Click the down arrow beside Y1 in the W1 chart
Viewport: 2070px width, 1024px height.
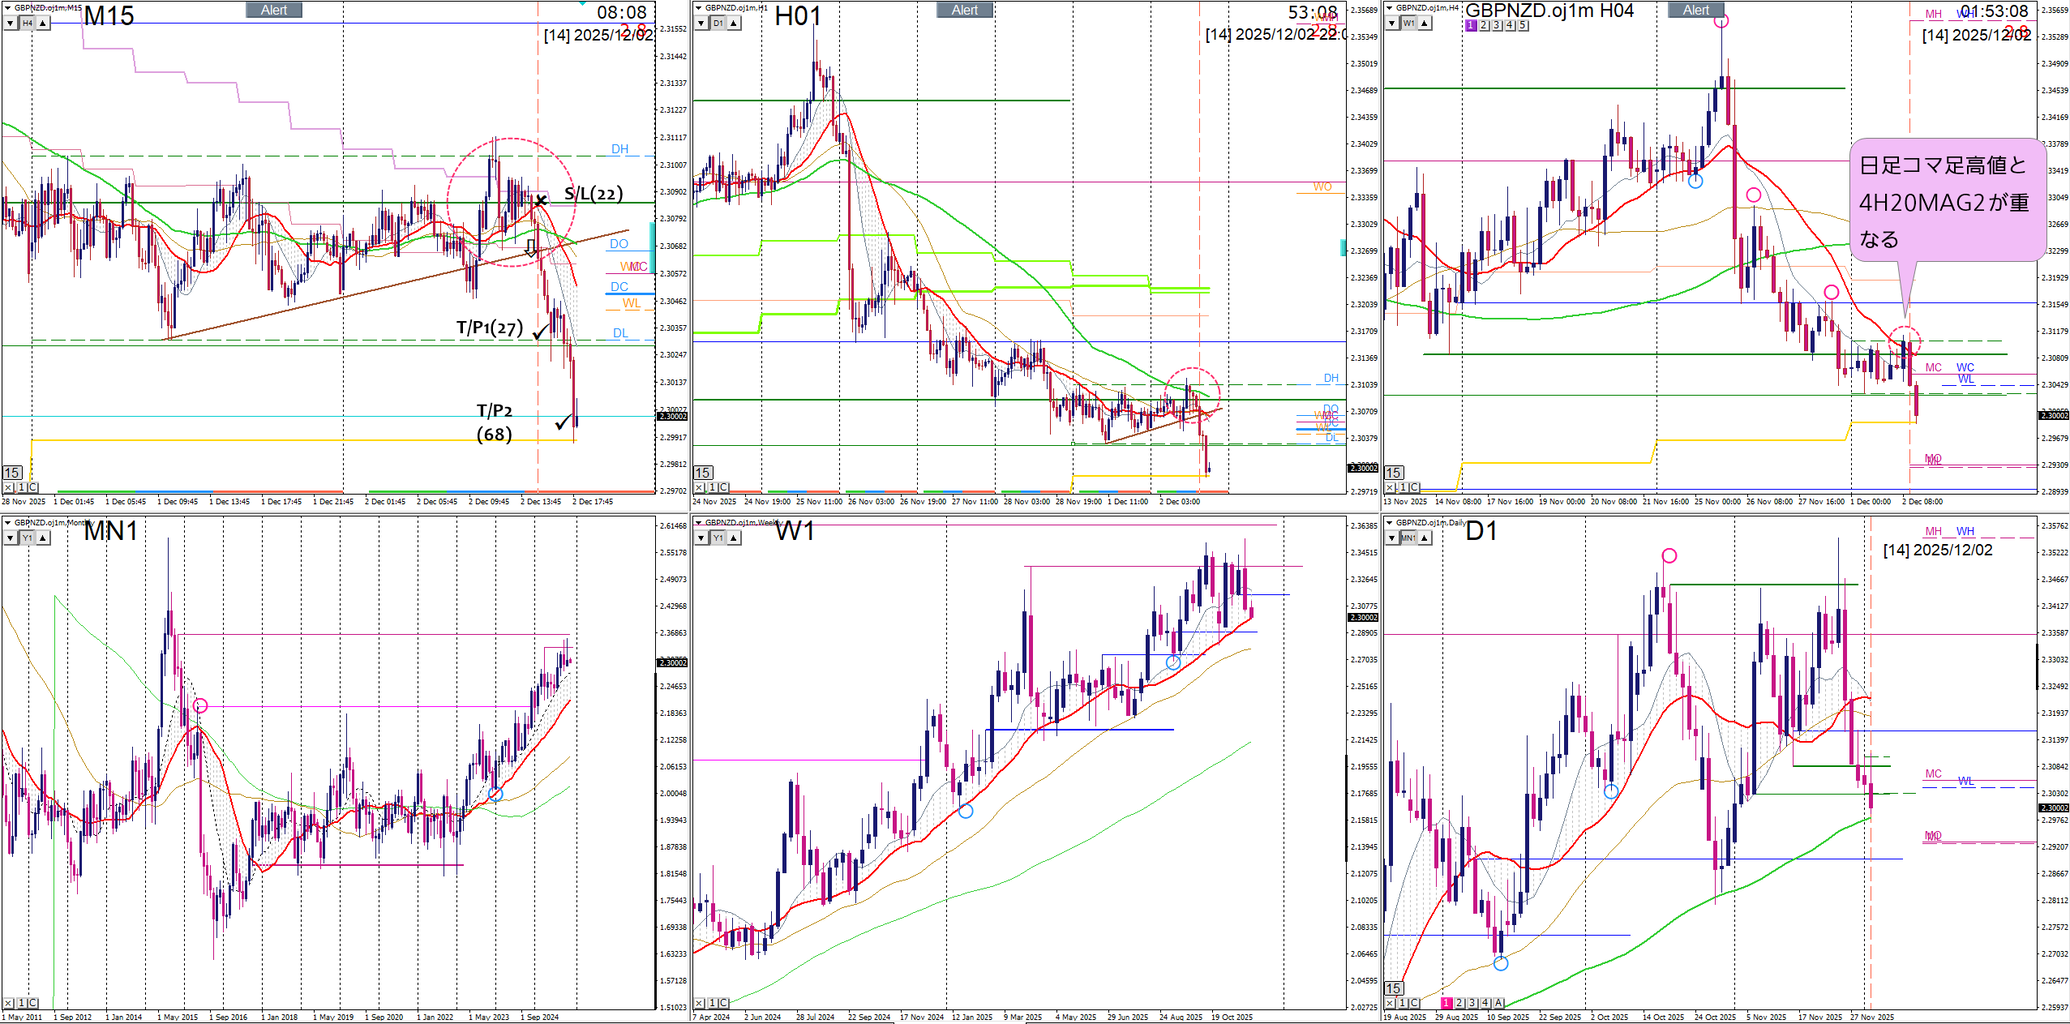point(701,538)
